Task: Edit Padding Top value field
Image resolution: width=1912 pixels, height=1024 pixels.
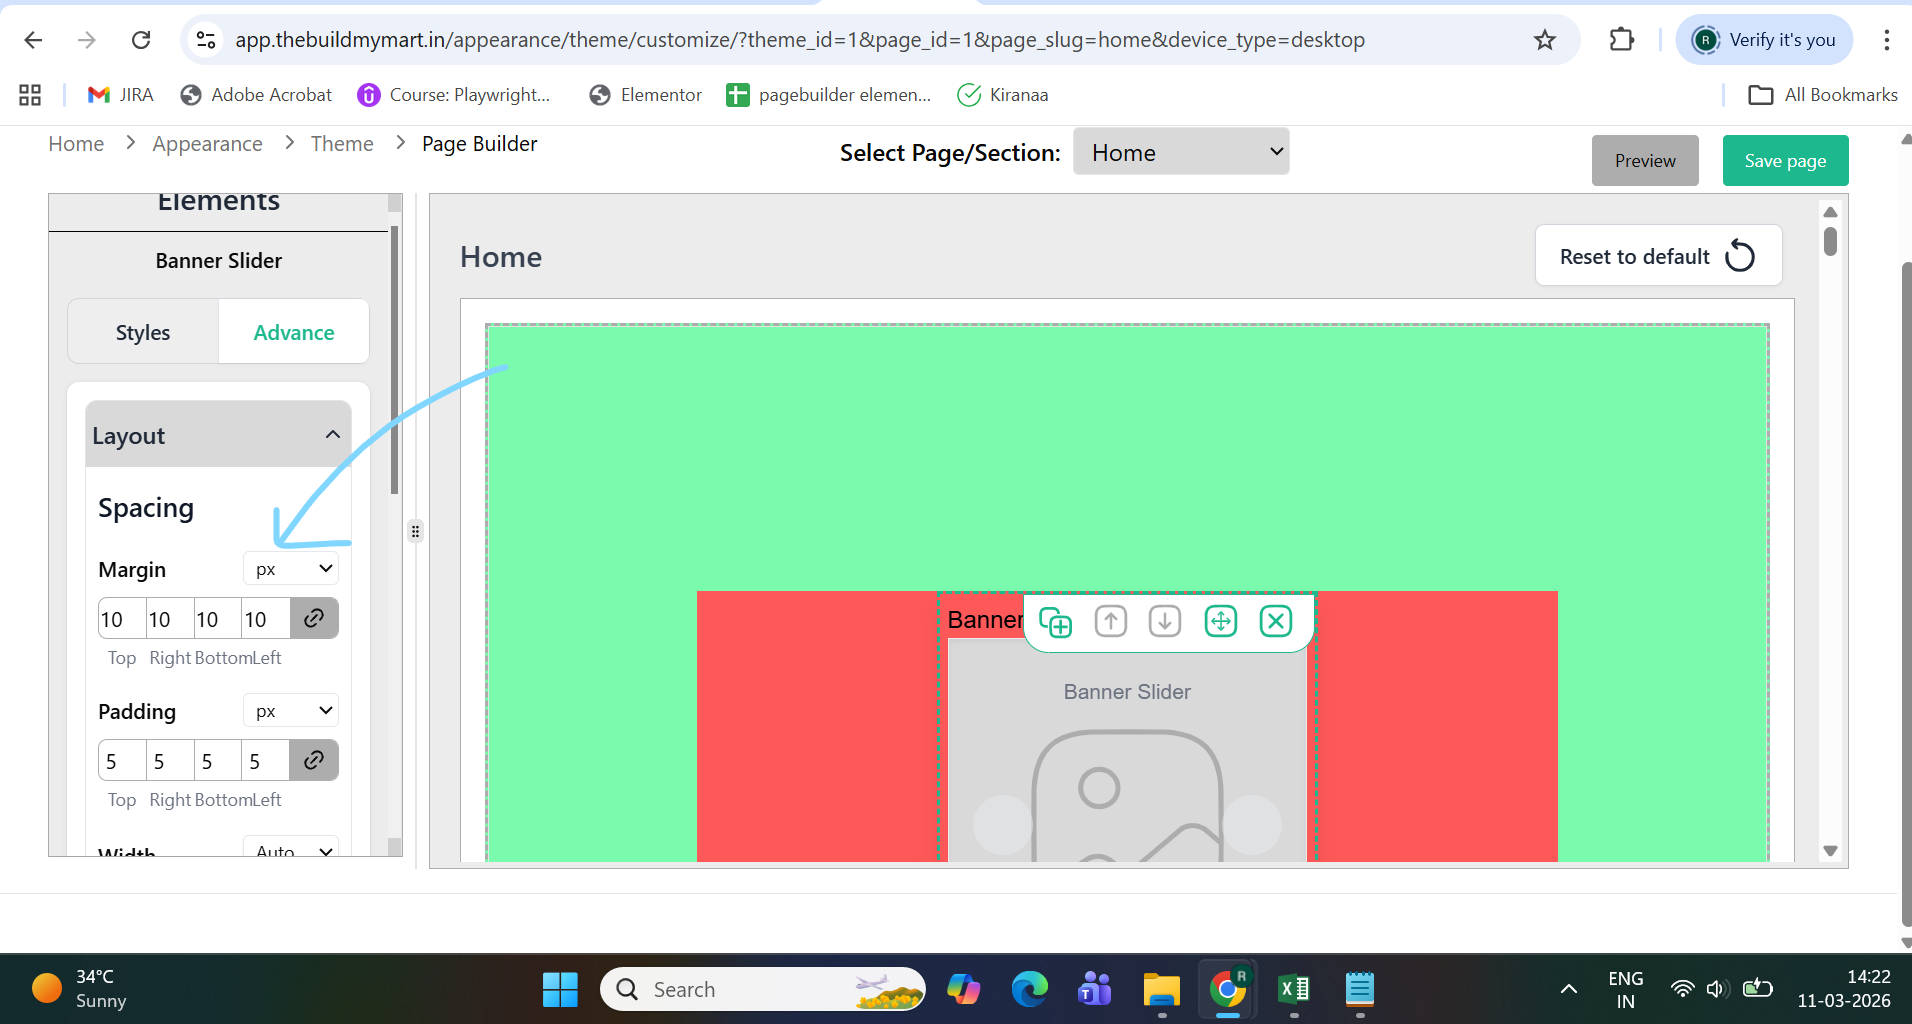Action: pyautogui.click(x=122, y=761)
